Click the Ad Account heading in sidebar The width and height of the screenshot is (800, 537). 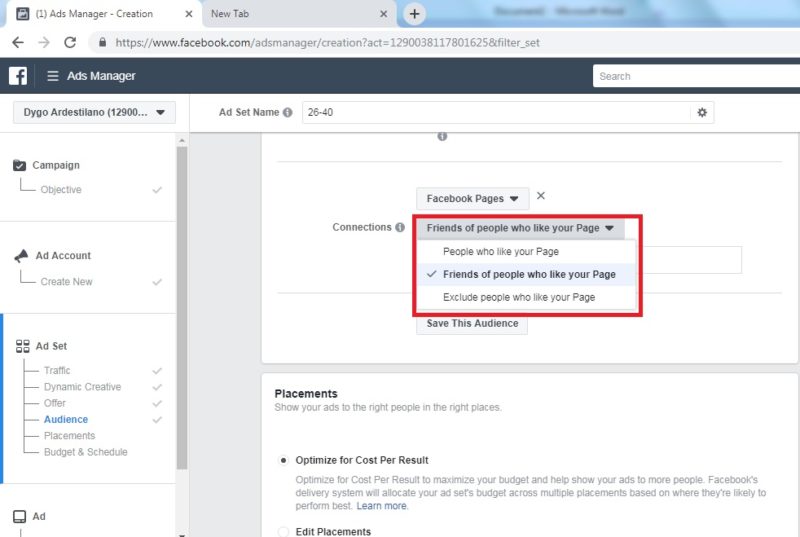(x=63, y=255)
